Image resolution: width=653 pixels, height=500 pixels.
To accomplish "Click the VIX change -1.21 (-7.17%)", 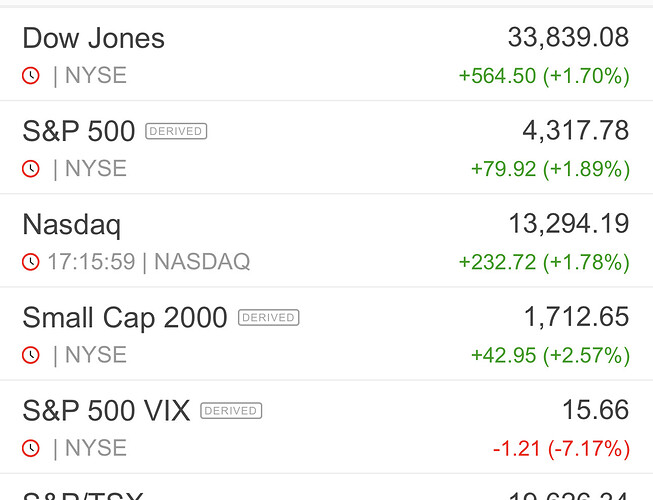I will click(x=561, y=448).
